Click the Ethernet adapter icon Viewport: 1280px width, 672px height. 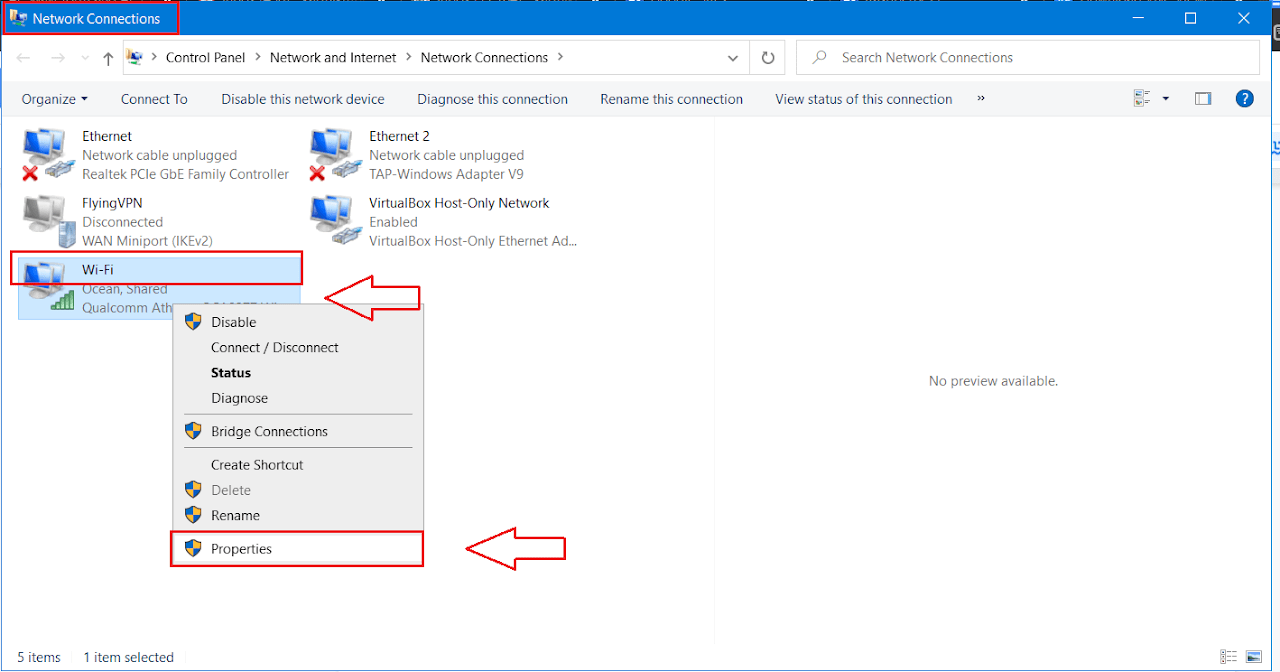coord(49,155)
